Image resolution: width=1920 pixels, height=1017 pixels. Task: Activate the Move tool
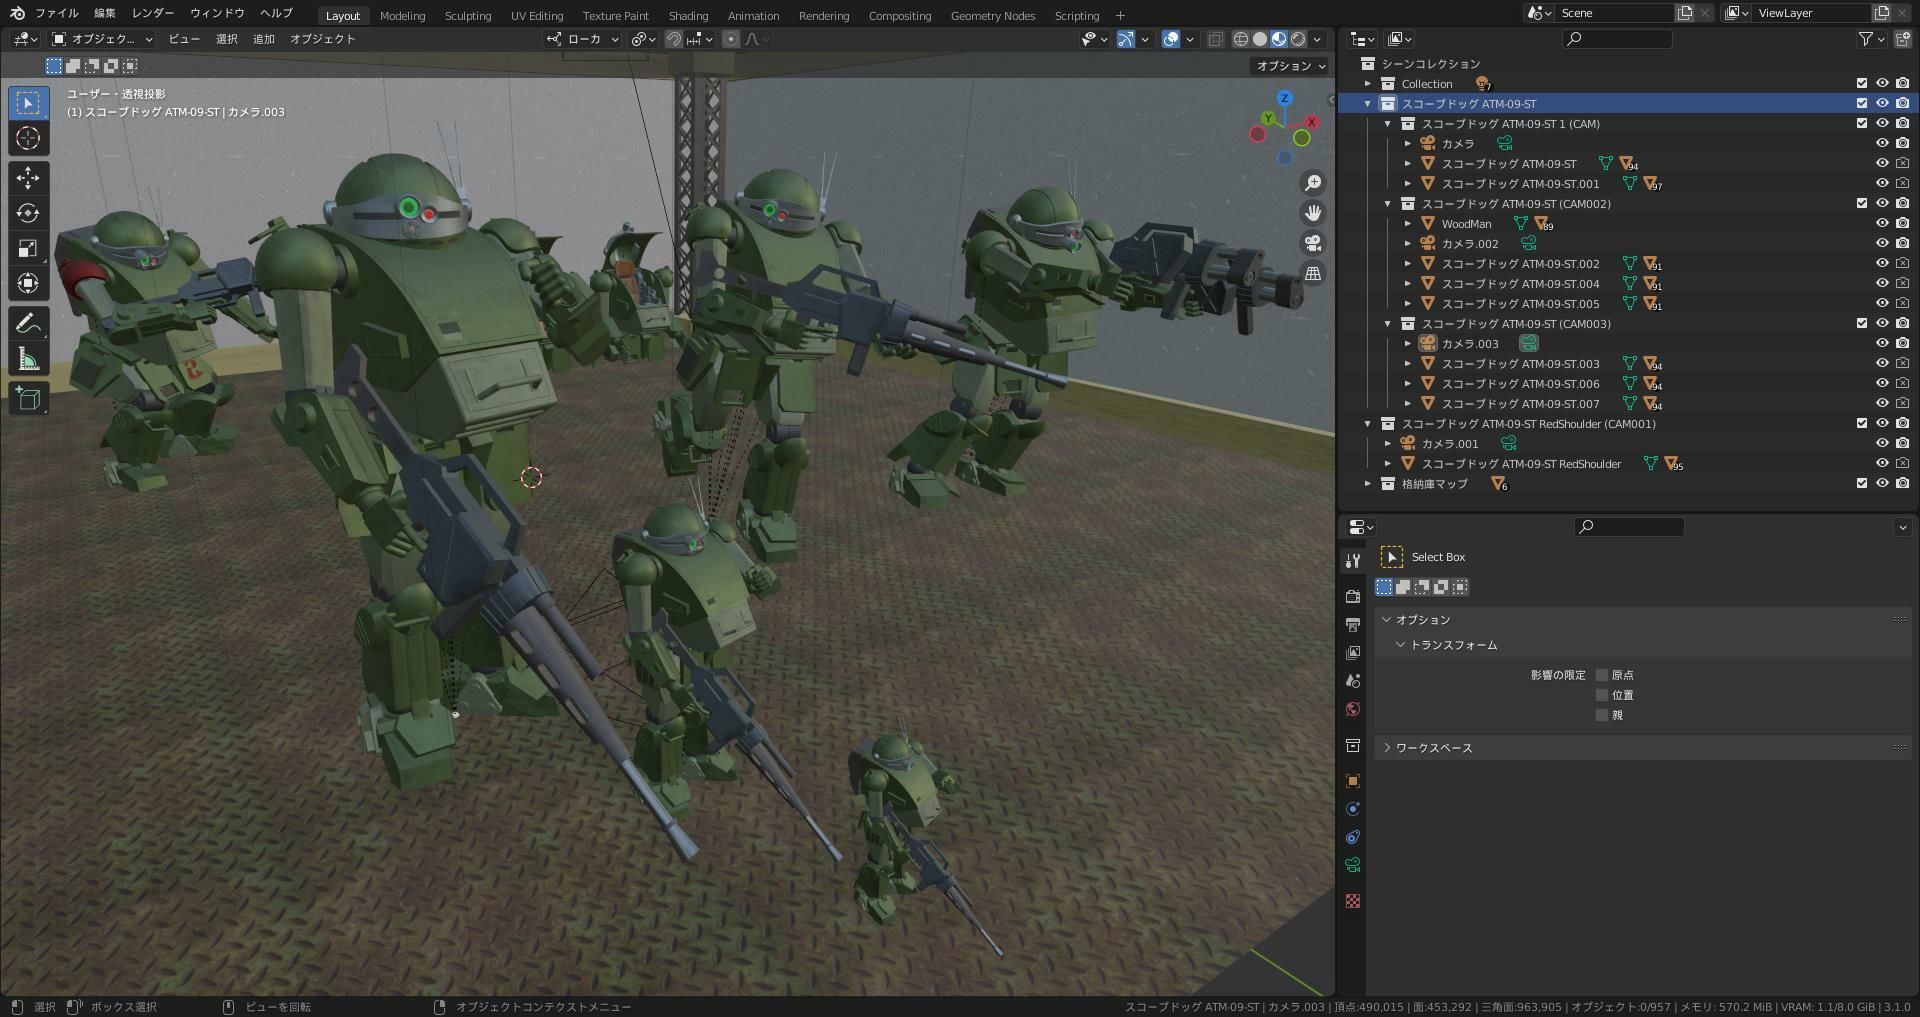click(x=28, y=178)
